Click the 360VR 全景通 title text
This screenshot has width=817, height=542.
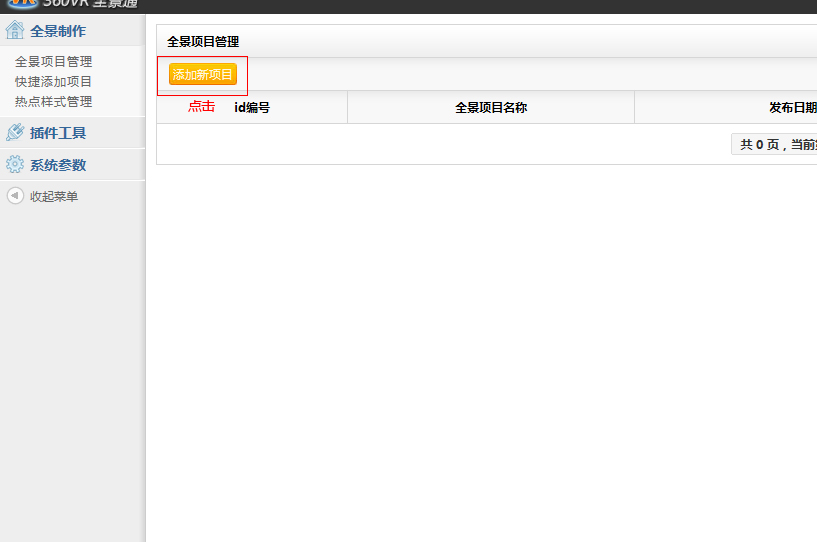pos(90,4)
